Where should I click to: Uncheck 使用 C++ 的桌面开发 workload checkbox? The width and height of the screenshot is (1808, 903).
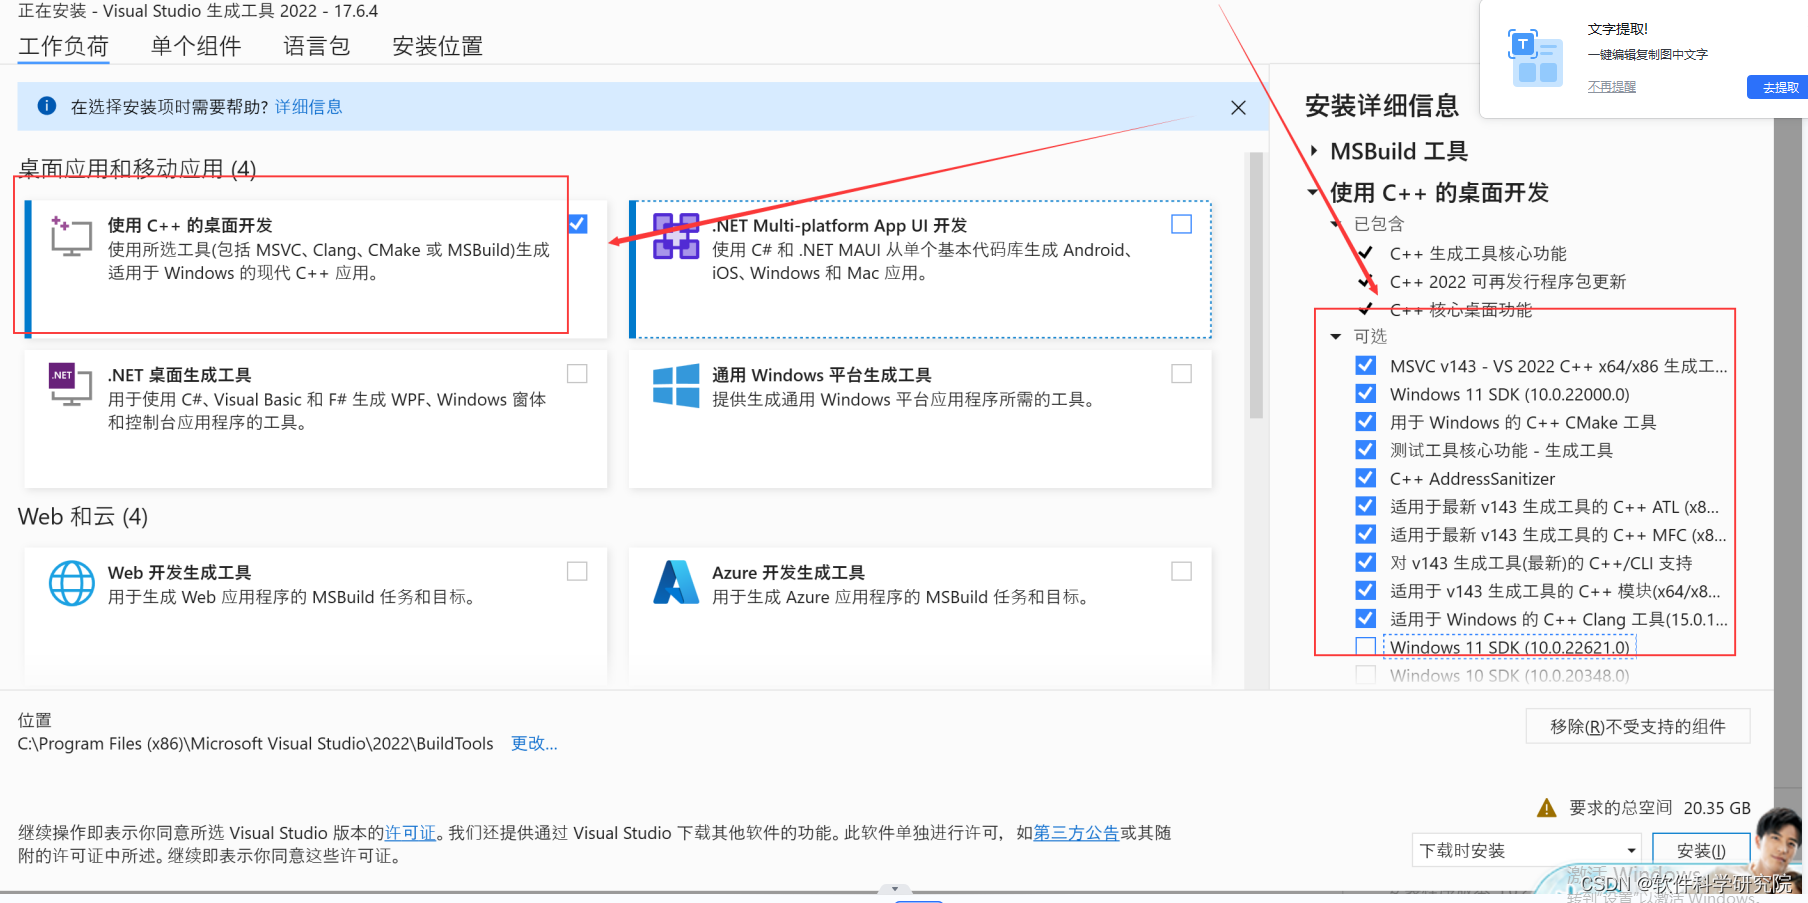[578, 224]
